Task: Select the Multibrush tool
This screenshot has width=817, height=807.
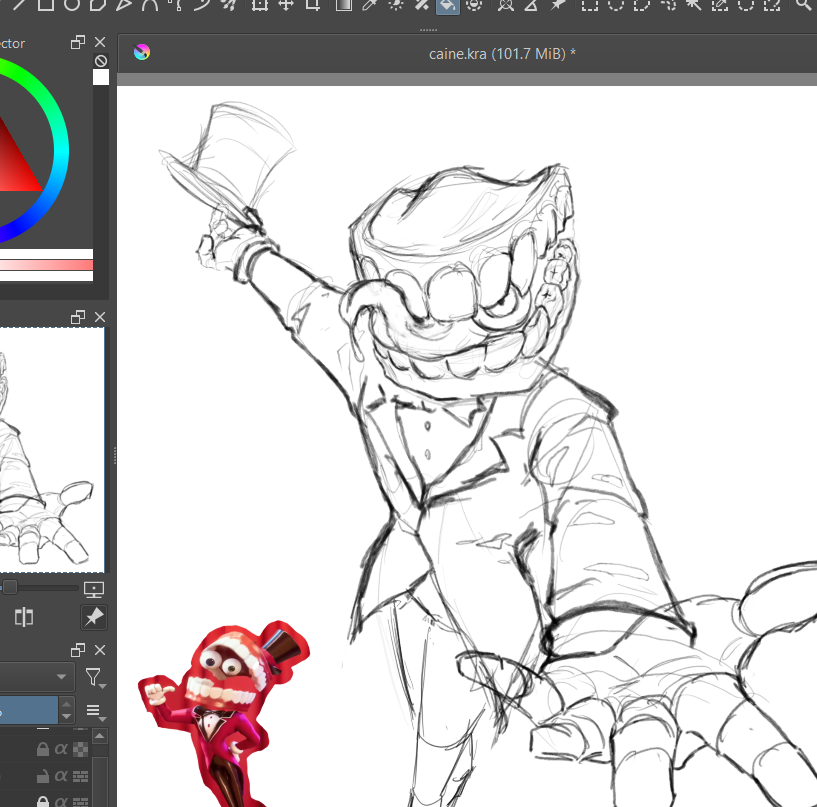Action: pos(228,4)
